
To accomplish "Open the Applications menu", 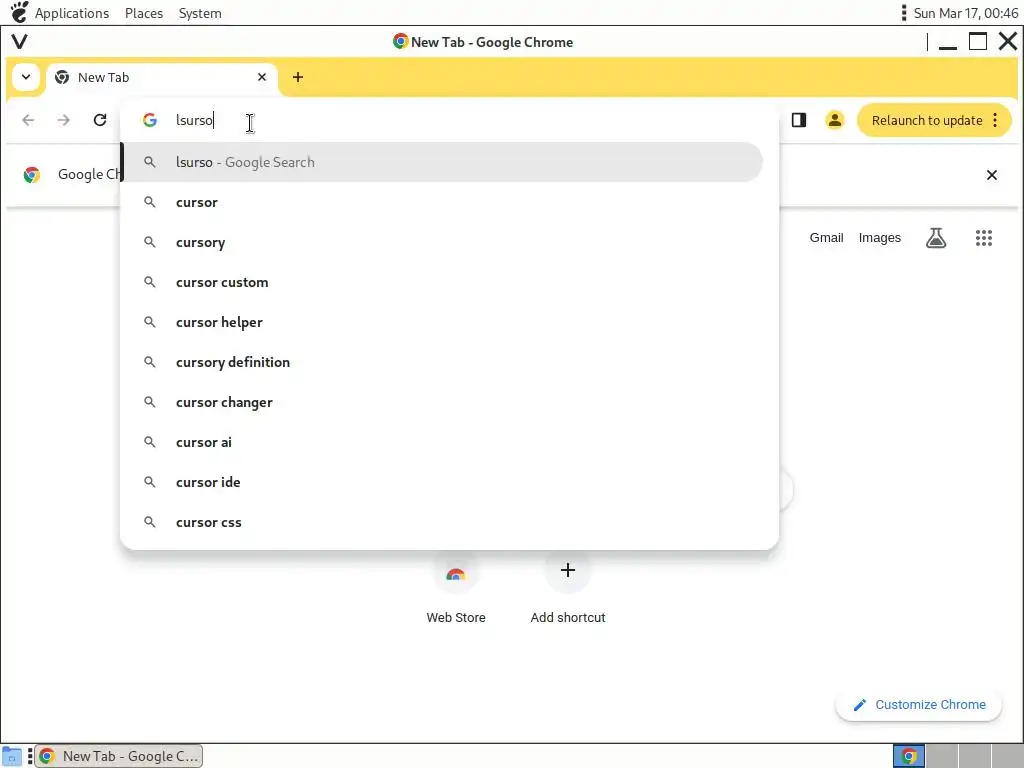I will (72, 13).
